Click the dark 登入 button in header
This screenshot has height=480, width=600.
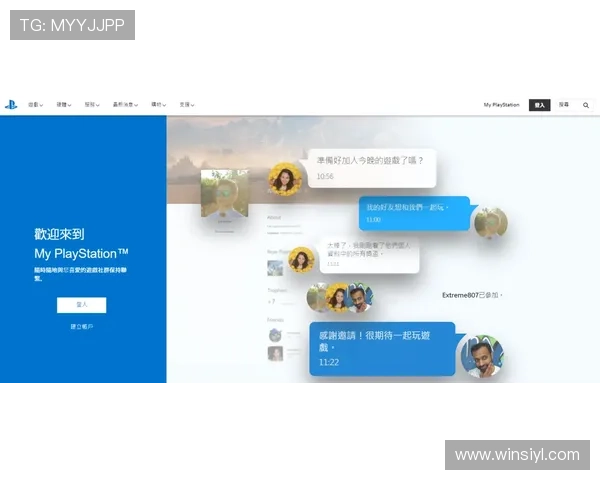(x=540, y=105)
